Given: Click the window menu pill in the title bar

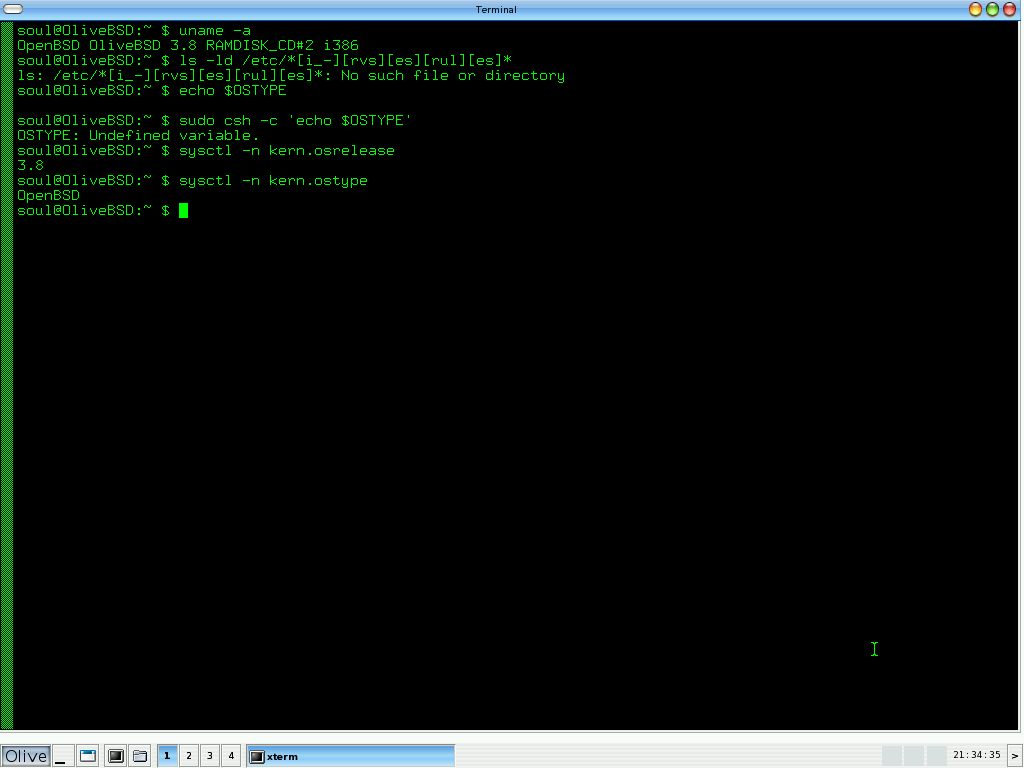Looking at the screenshot, I should (13, 9).
